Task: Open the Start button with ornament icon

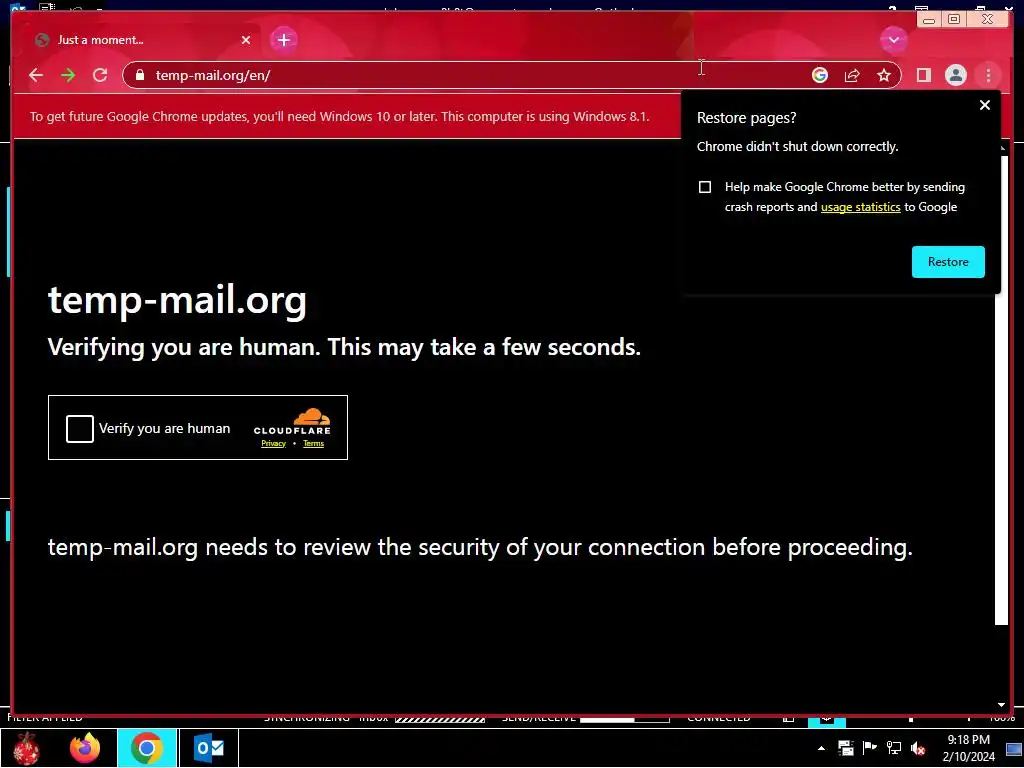Action: [26, 748]
